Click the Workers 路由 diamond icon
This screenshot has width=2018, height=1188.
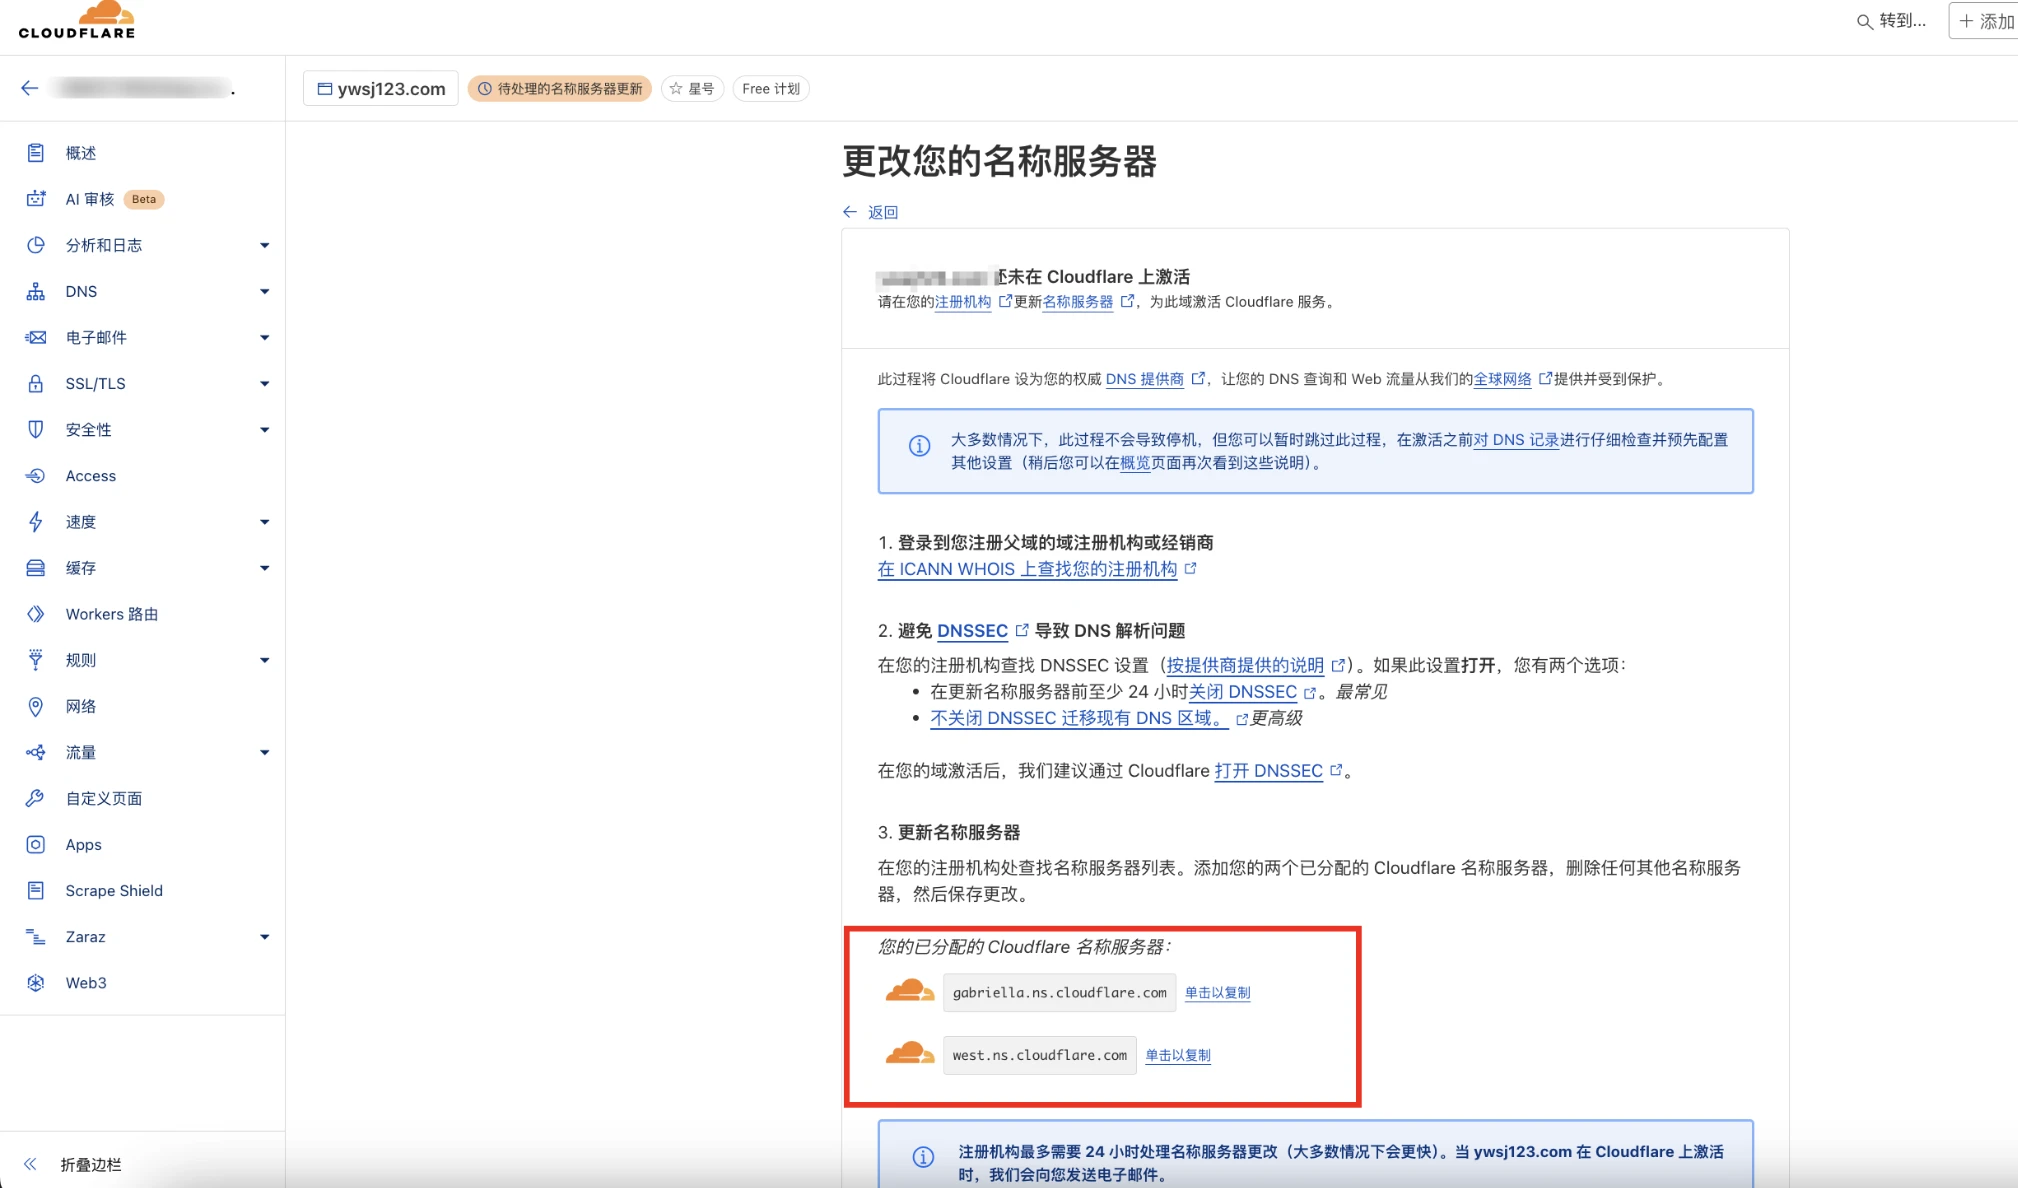[x=36, y=614]
